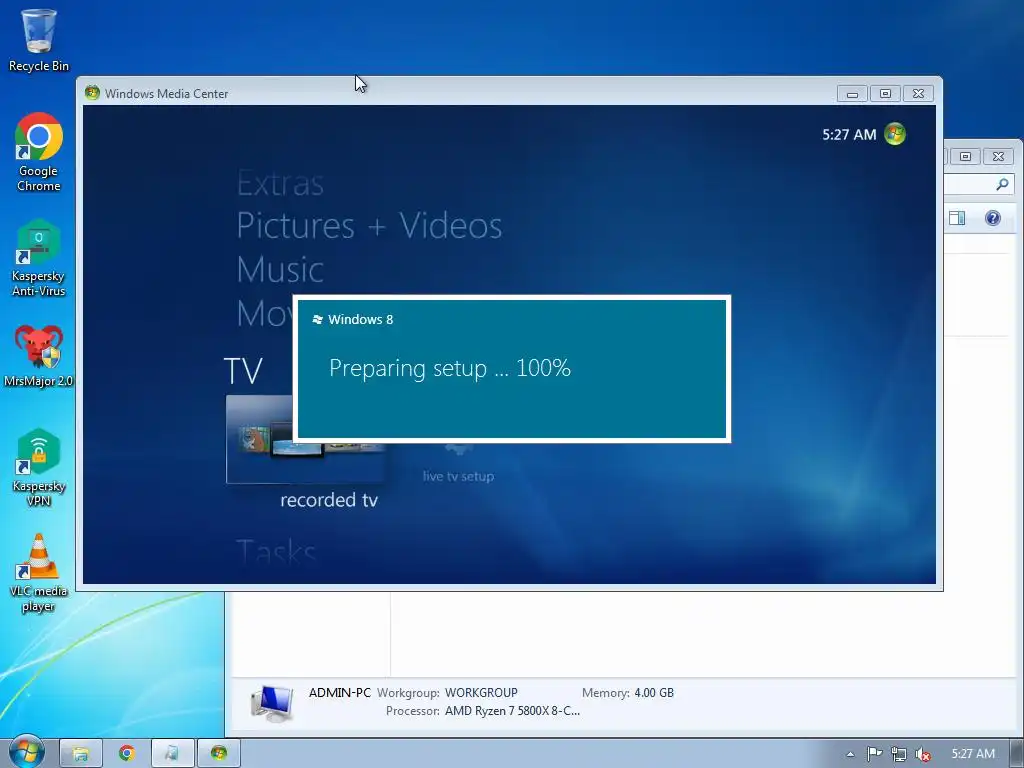Click the help icon in background window

coord(993,218)
